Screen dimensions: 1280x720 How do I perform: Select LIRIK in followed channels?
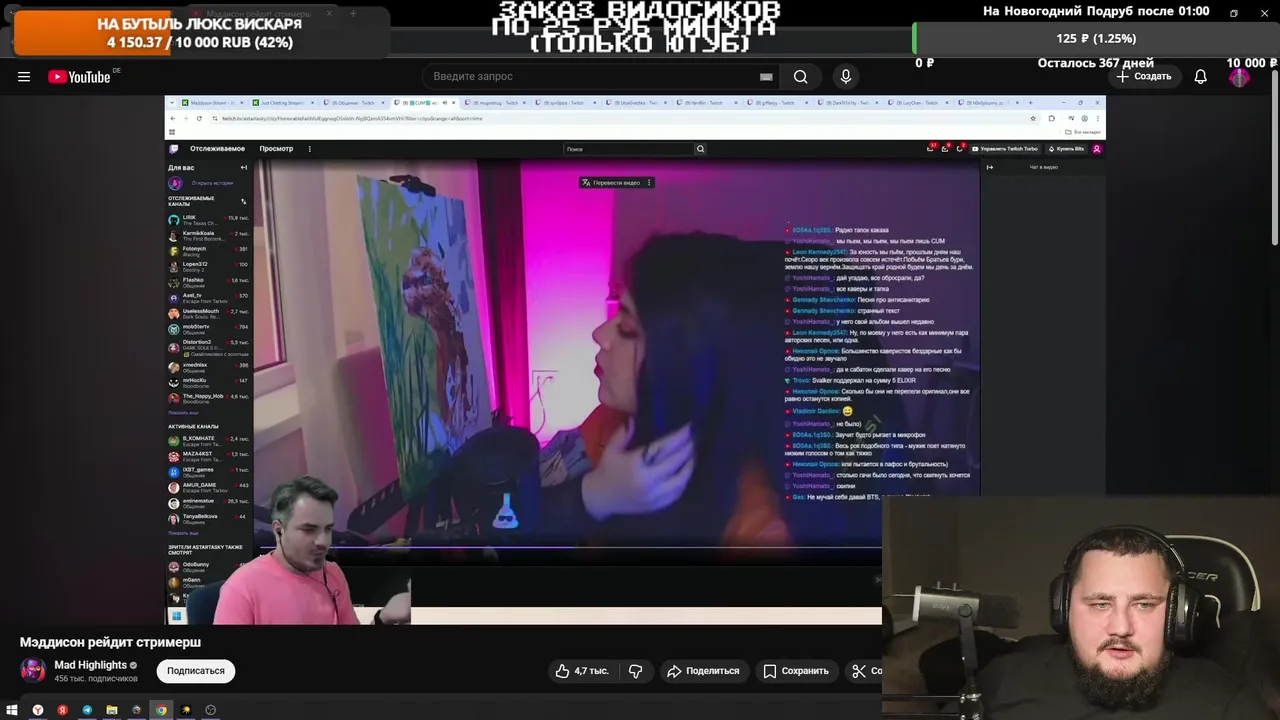pyautogui.click(x=208, y=219)
